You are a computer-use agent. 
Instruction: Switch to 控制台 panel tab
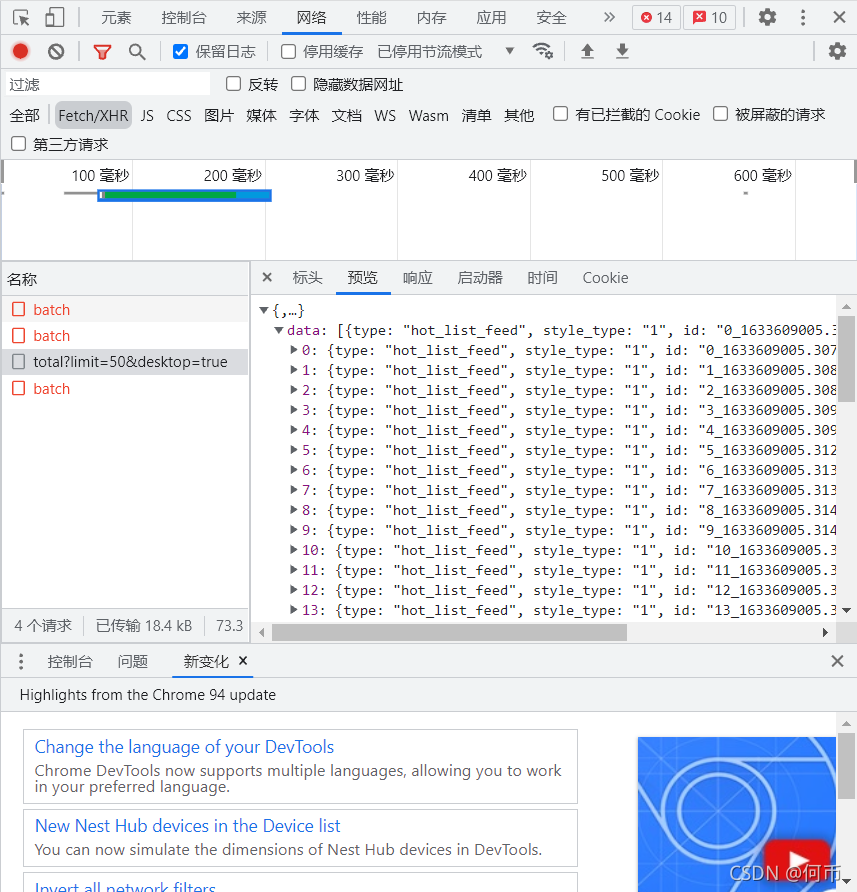tap(184, 18)
